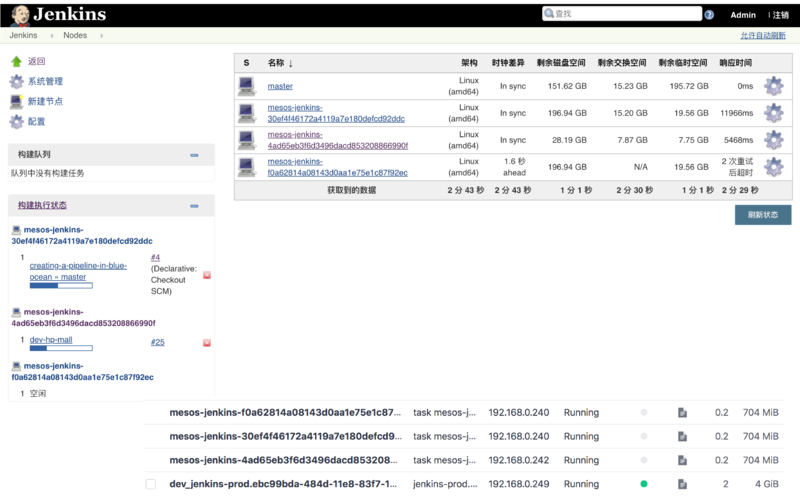Open node link mesos-jenkins-4ad65eb3f6d3 in table
The image size is (800, 502).
tap(338, 140)
